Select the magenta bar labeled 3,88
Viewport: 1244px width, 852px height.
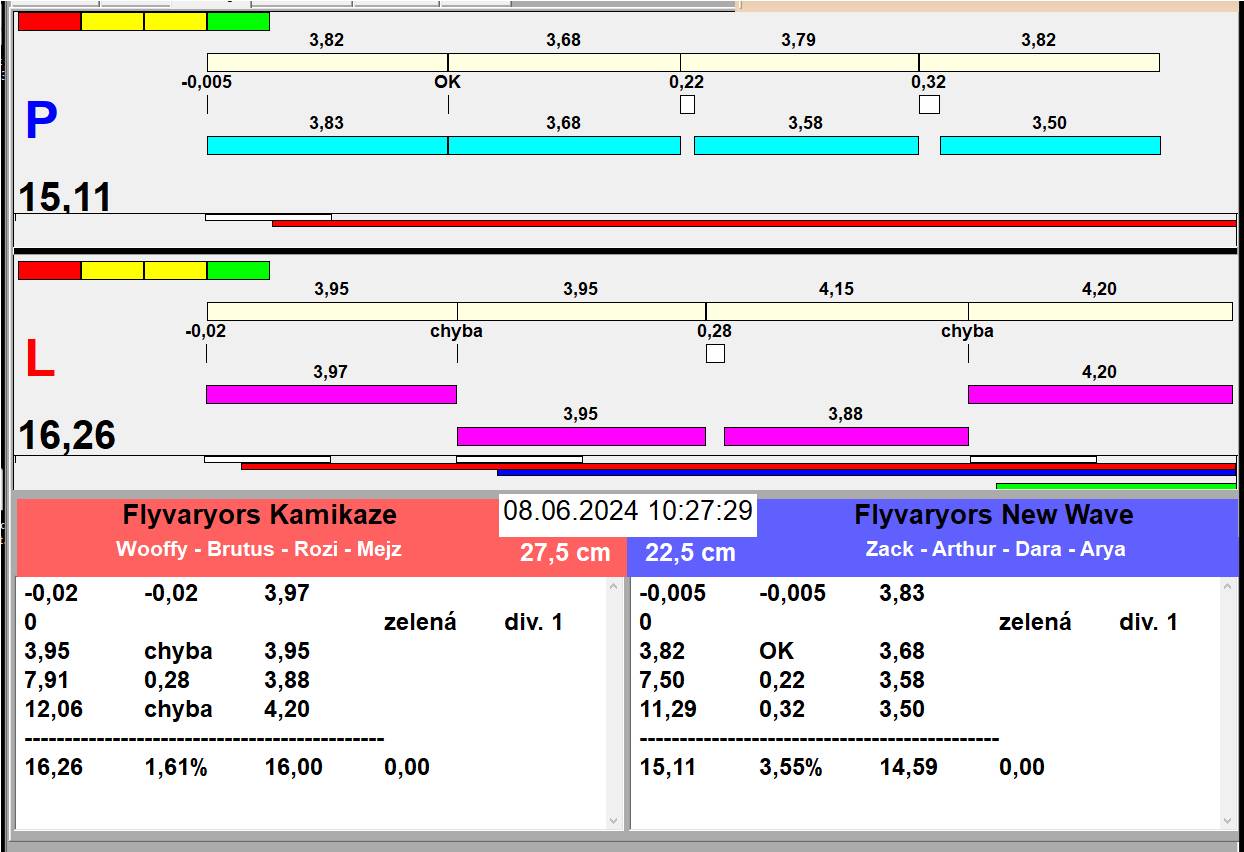pos(846,436)
